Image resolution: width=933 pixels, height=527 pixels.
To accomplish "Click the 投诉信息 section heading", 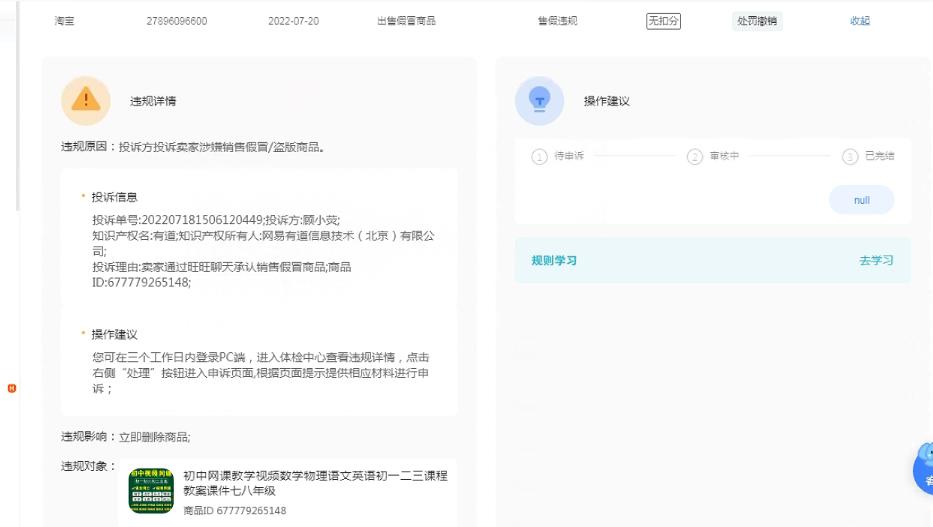I will (x=114, y=197).
